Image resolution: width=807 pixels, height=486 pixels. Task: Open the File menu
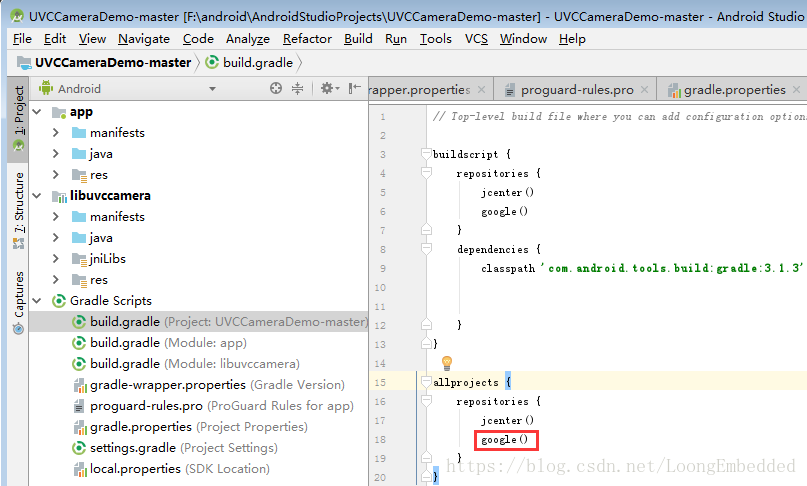pyautogui.click(x=22, y=39)
